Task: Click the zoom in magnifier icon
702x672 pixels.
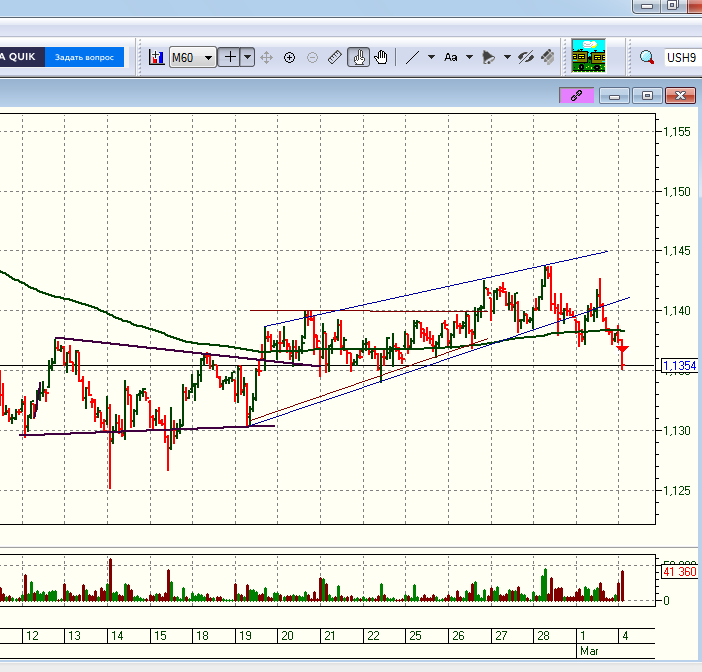Action: 290,57
